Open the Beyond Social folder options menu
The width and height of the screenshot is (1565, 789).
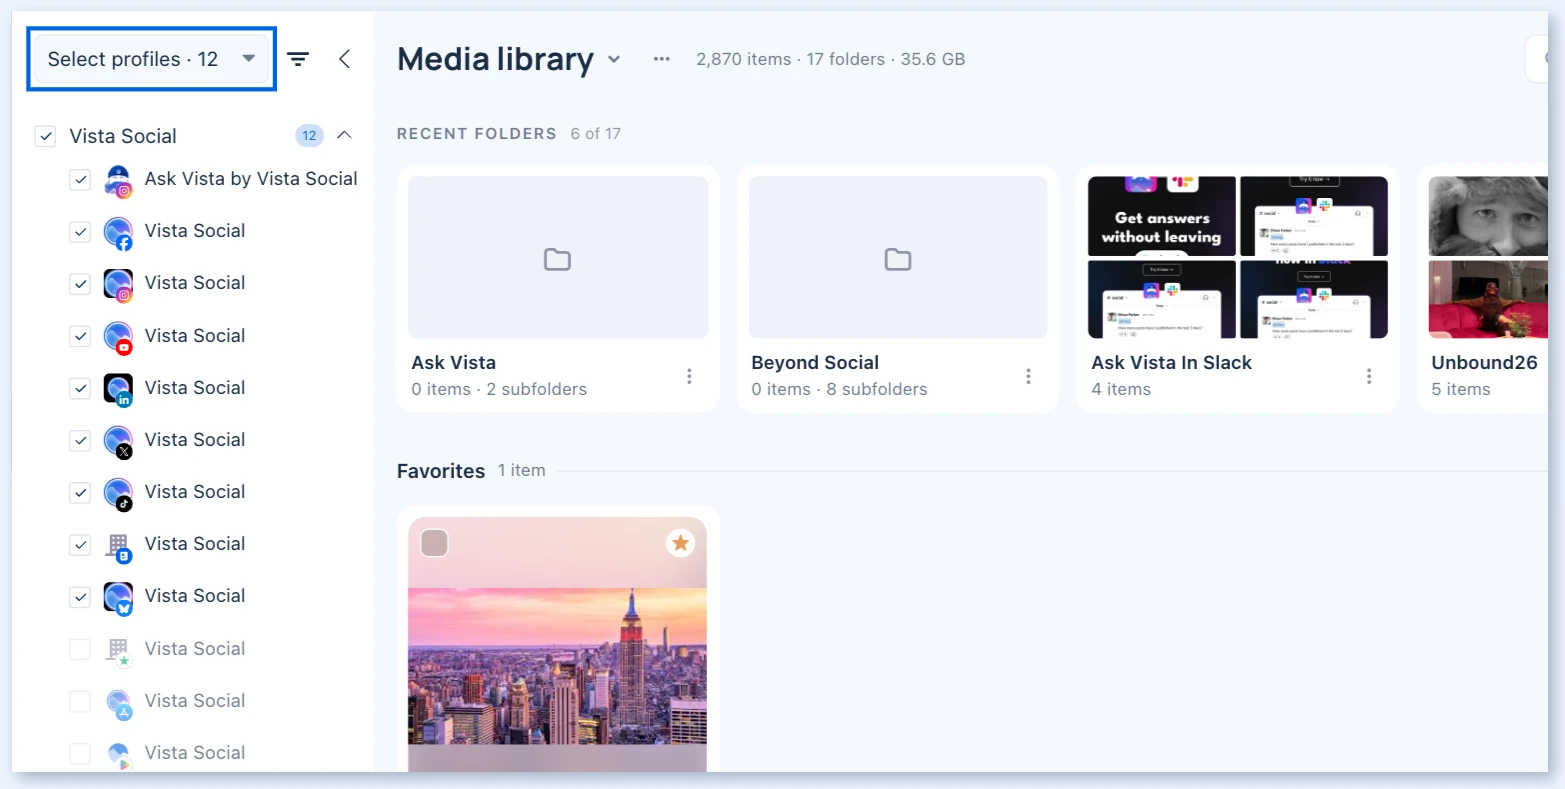tap(1028, 376)
